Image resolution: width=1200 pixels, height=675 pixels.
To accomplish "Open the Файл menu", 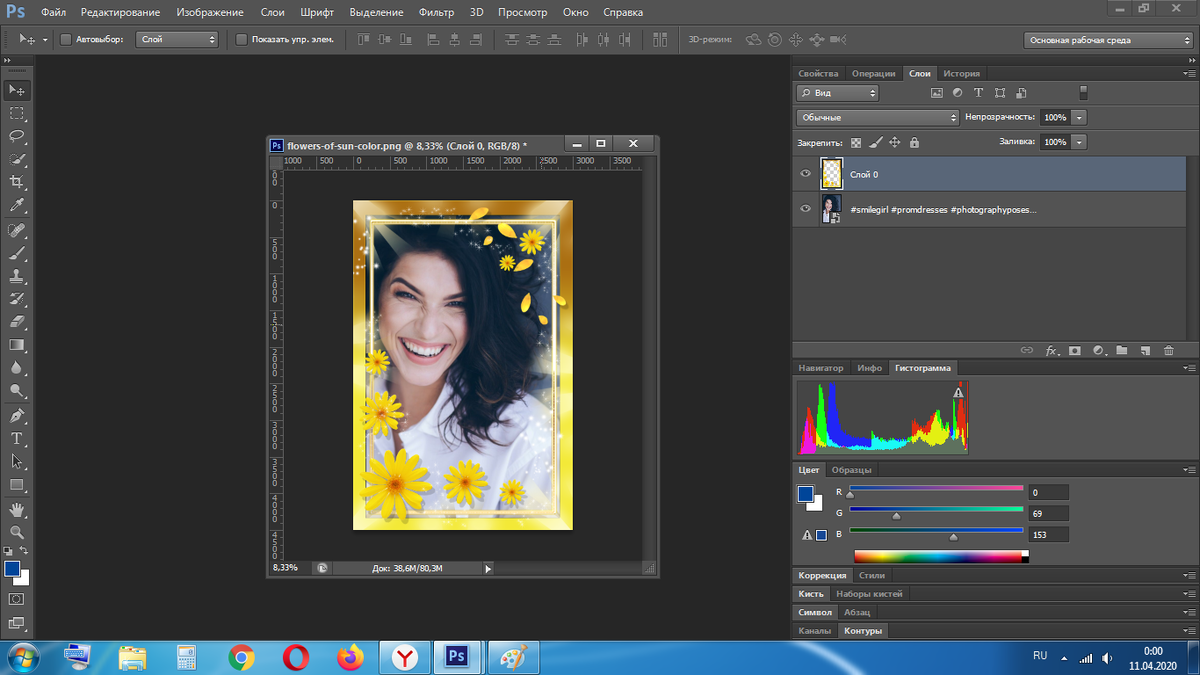I will pyautogui.click(x=54, y=12).
